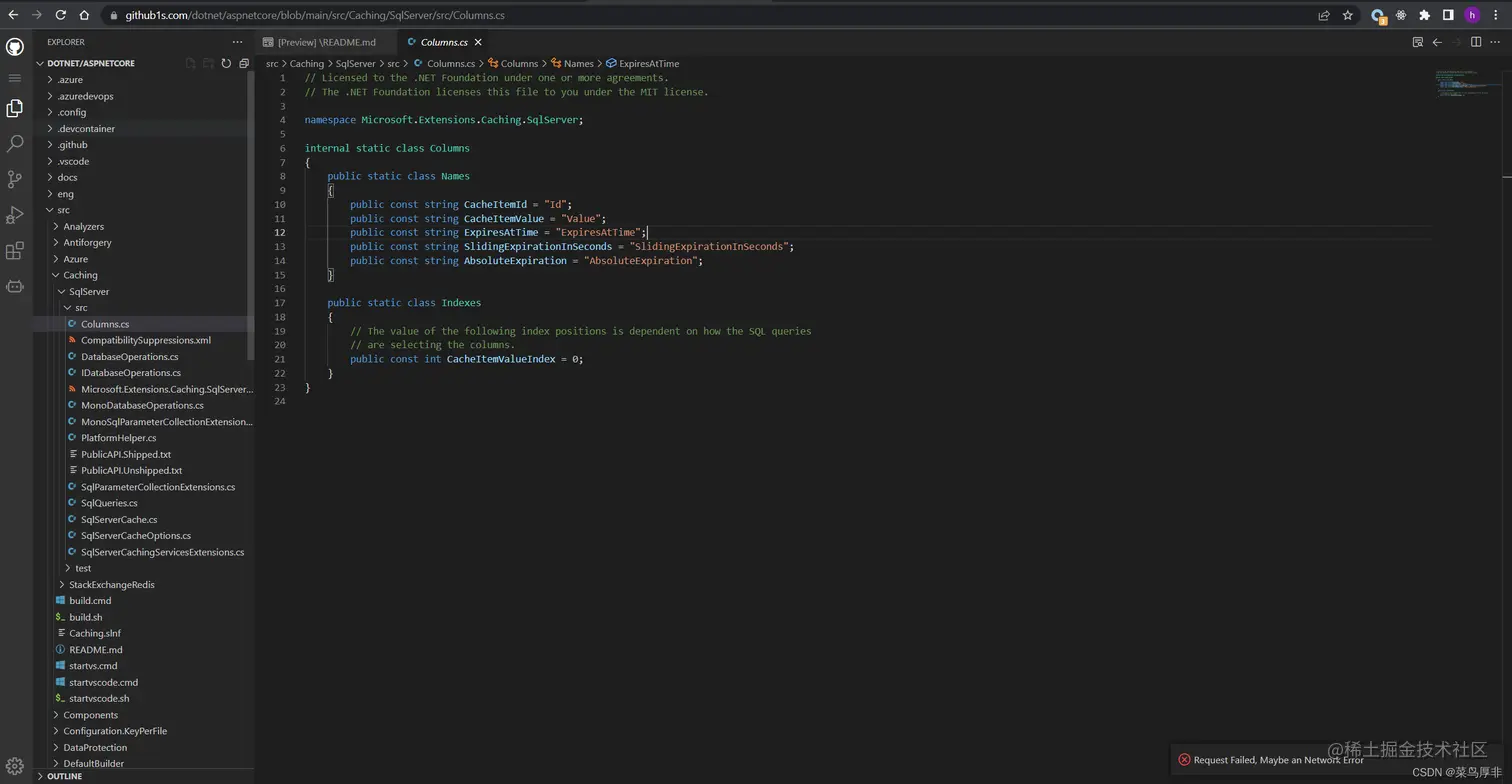
Task: Open the GitHub logo in activity bar
Action: [14, 47]
